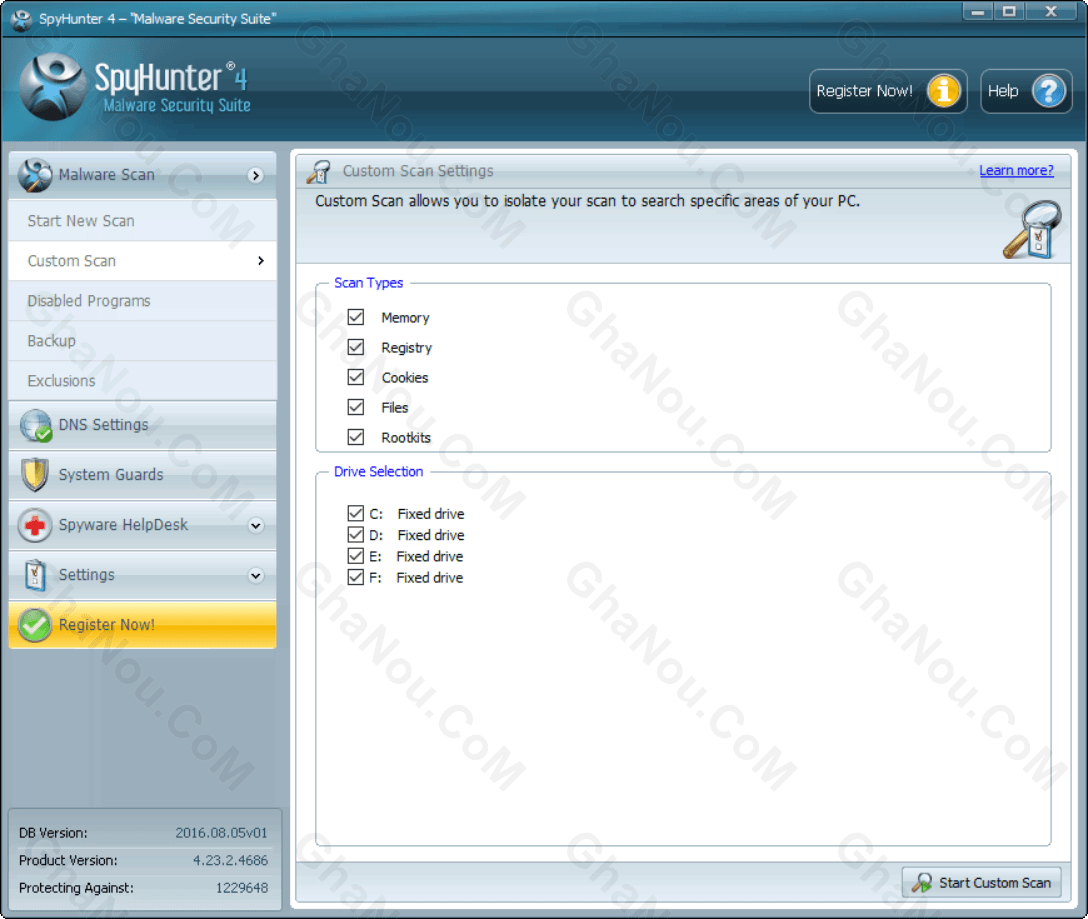Click the green checkmark Register Now icon

pos(35,625)
